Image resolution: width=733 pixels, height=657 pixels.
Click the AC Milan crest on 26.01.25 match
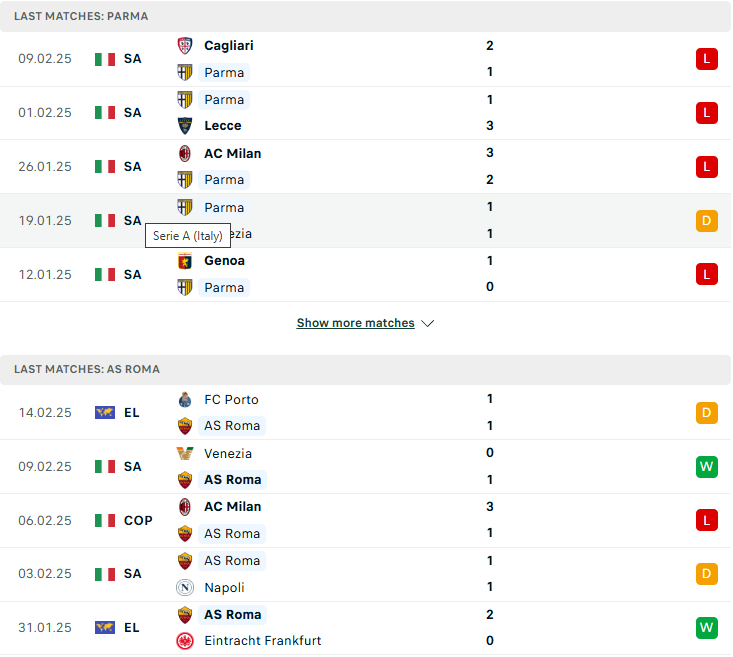[185, 153]
